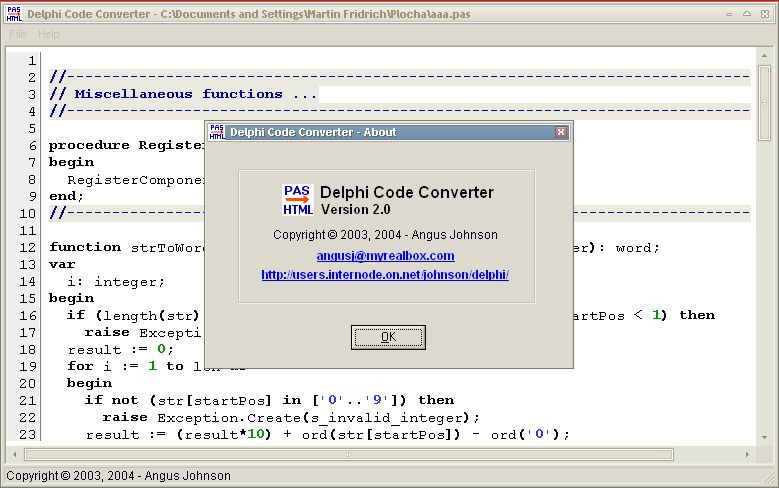The width and height of the screenshot is (779, 488).
Task: Click the horizontal scrollbar left arrow
Action: click(x=15, y=454)
